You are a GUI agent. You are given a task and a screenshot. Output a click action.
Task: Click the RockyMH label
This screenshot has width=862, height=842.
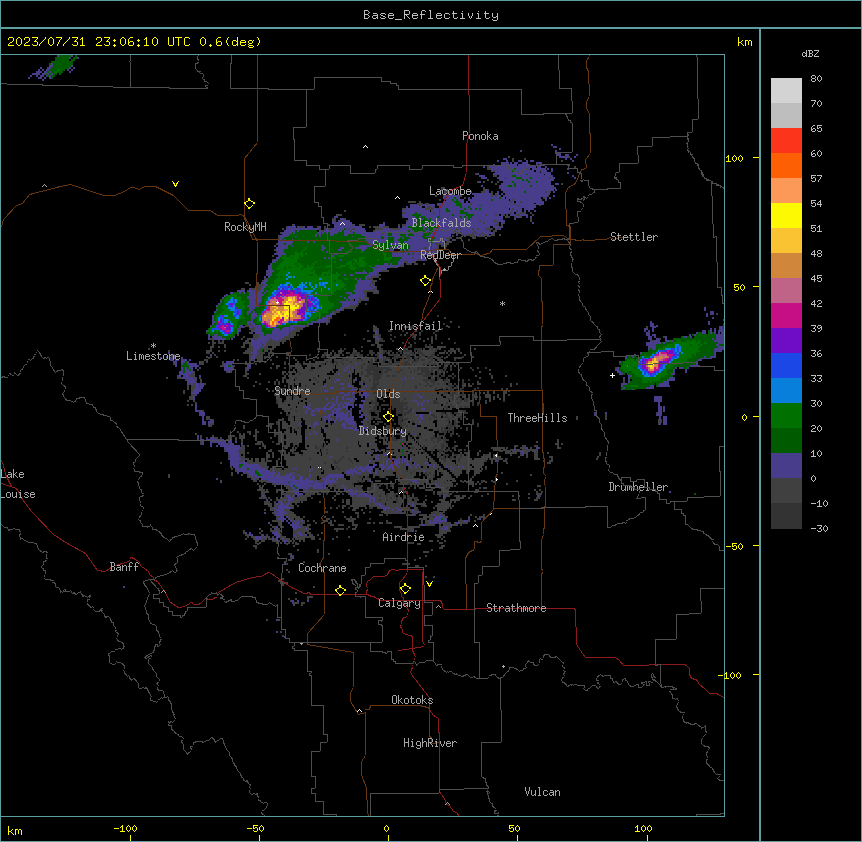point(245,227)
